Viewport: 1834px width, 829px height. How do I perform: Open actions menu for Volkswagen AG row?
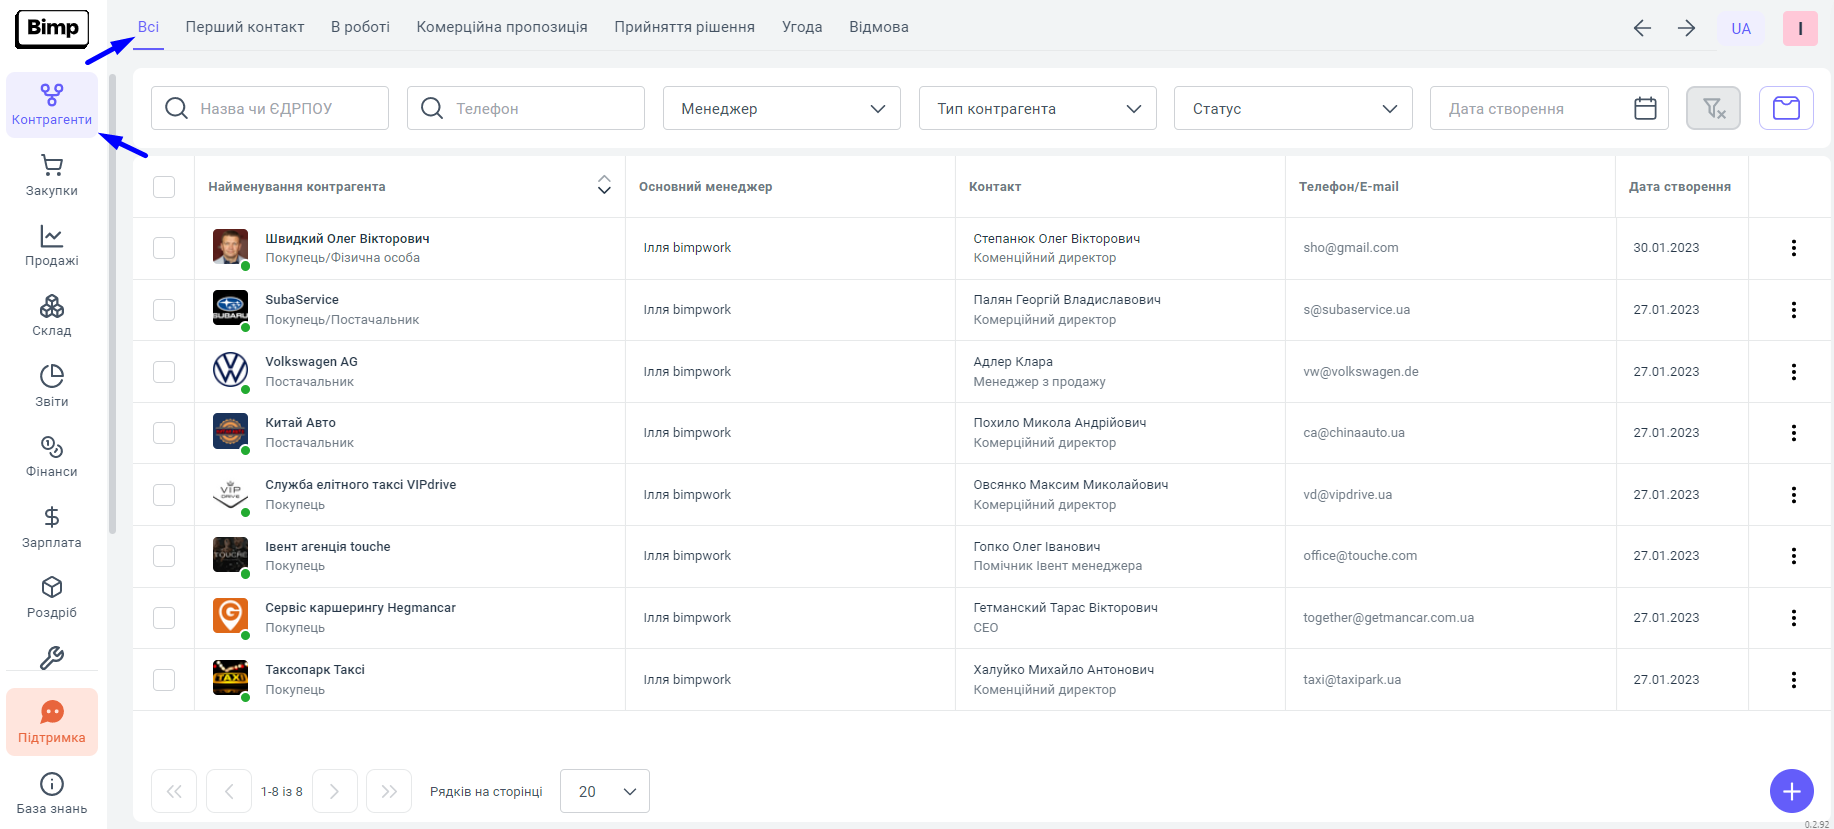(1793, 372)
